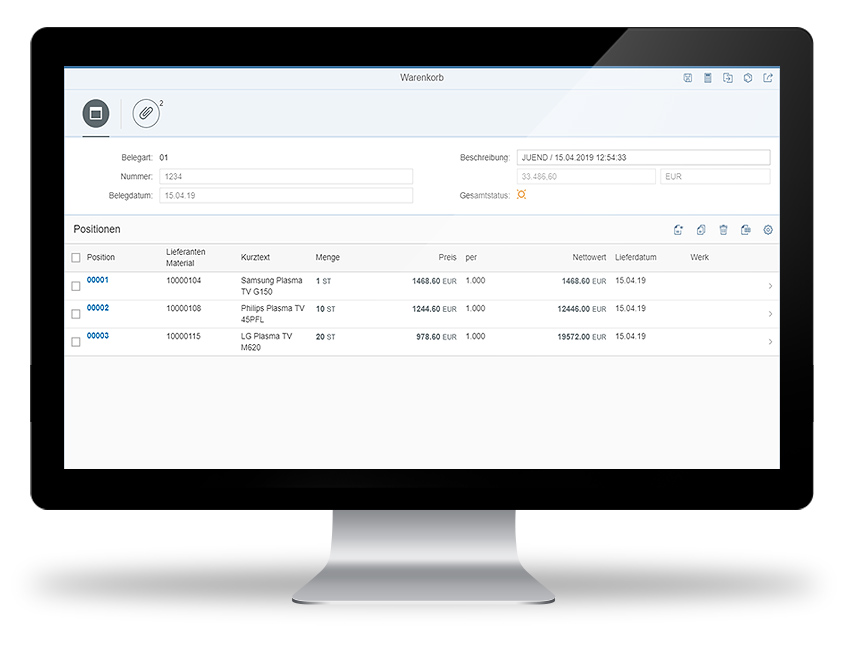This screenshot has height=650, width=850.
Task: Click material number 10000104
Action: click(183, 280)
